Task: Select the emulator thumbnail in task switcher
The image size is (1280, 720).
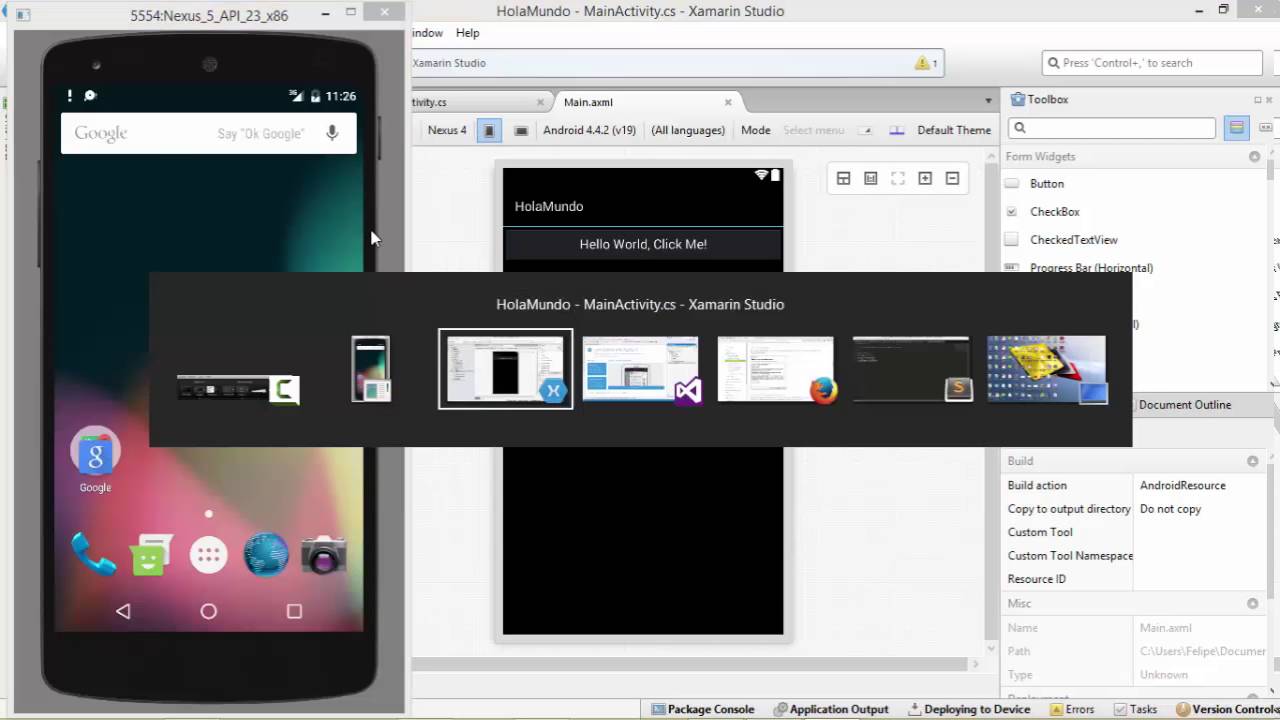Action: click(x=371, y=369)
